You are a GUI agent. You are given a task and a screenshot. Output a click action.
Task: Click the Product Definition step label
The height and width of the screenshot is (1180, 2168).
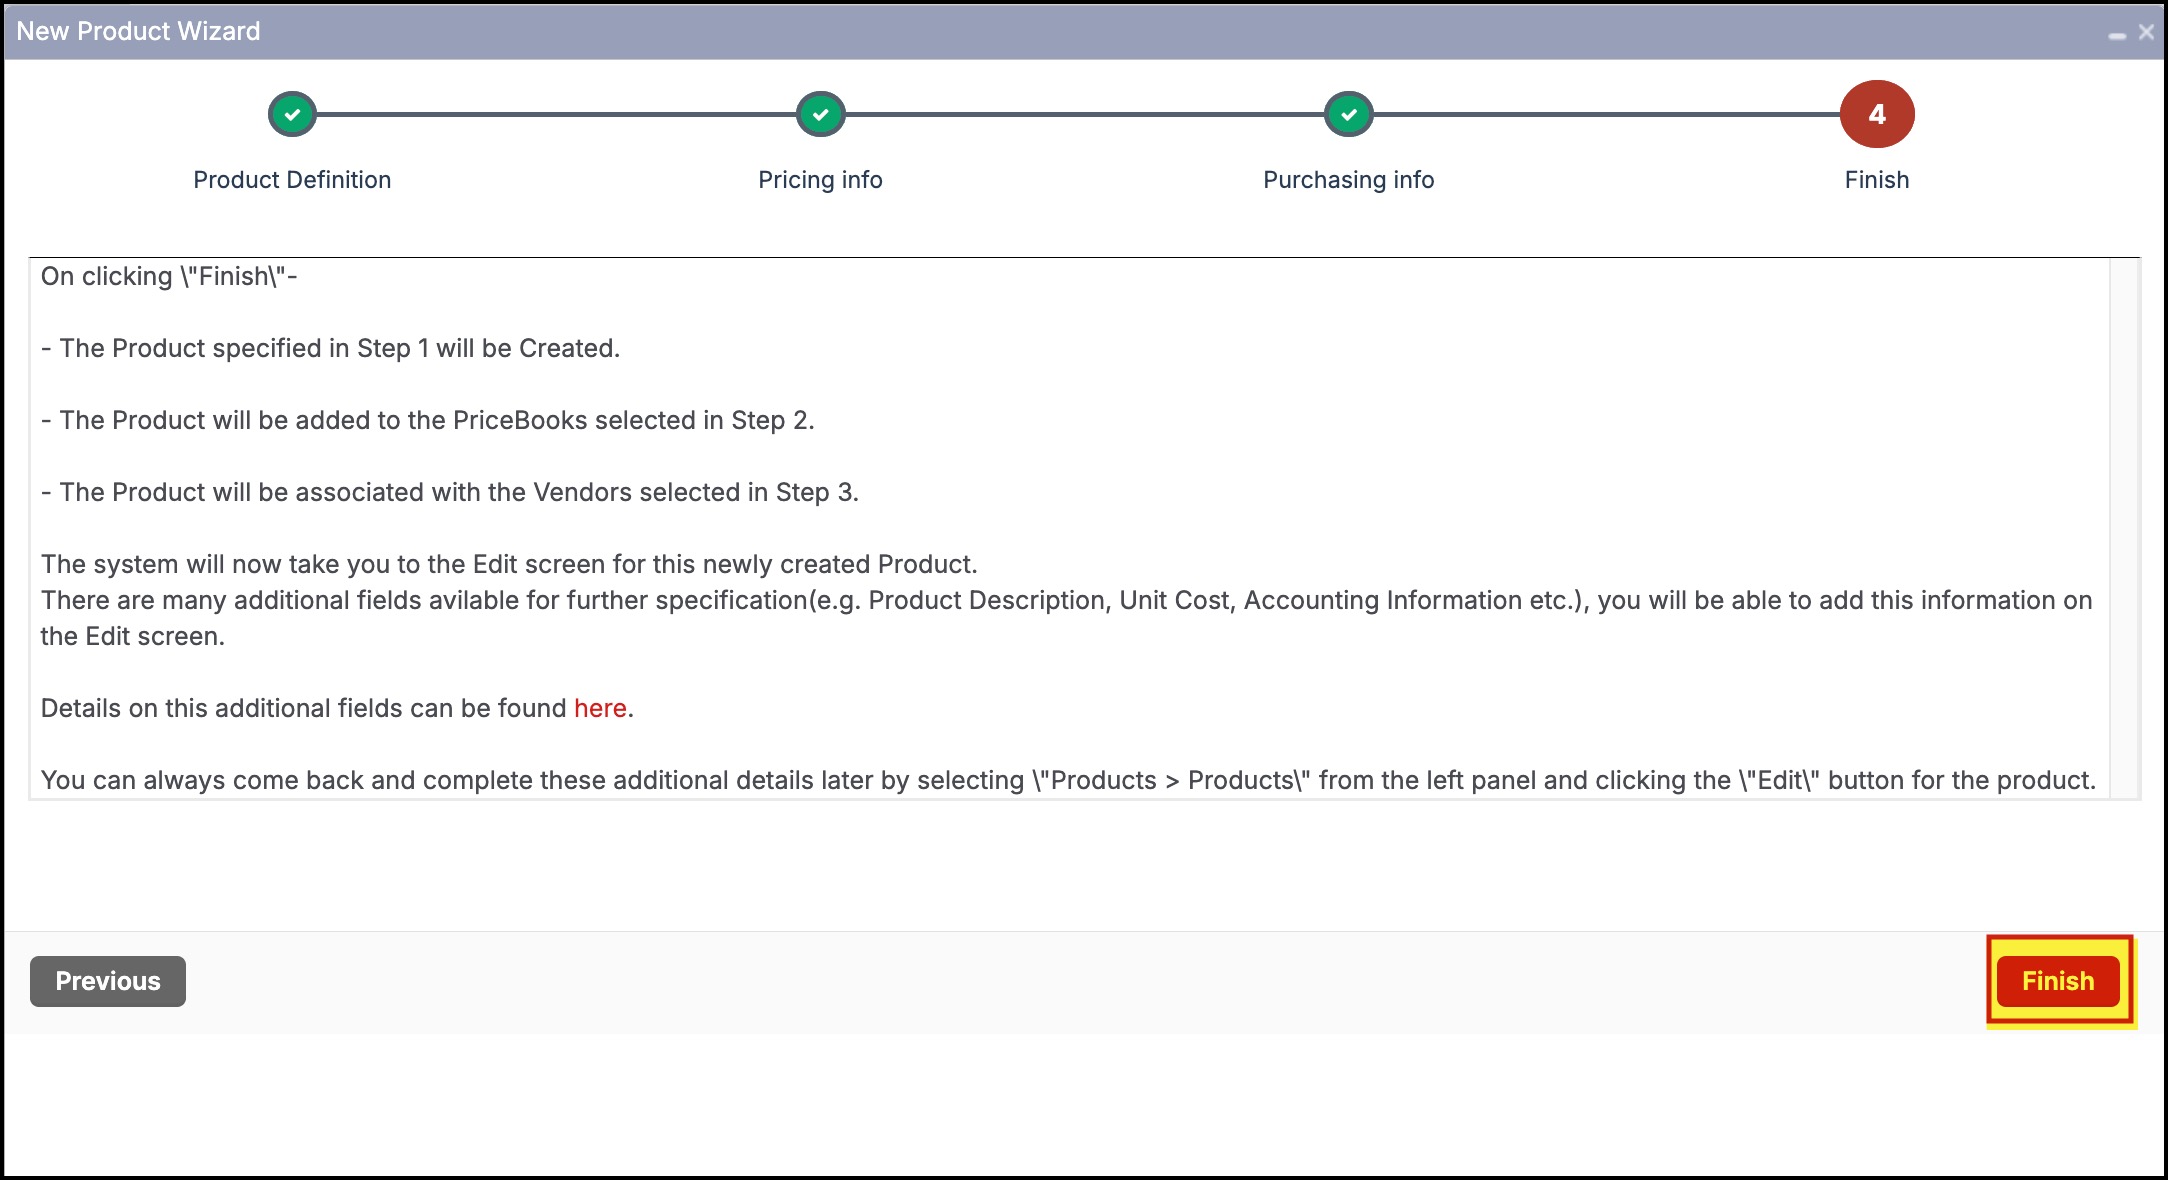click(292, 180)
